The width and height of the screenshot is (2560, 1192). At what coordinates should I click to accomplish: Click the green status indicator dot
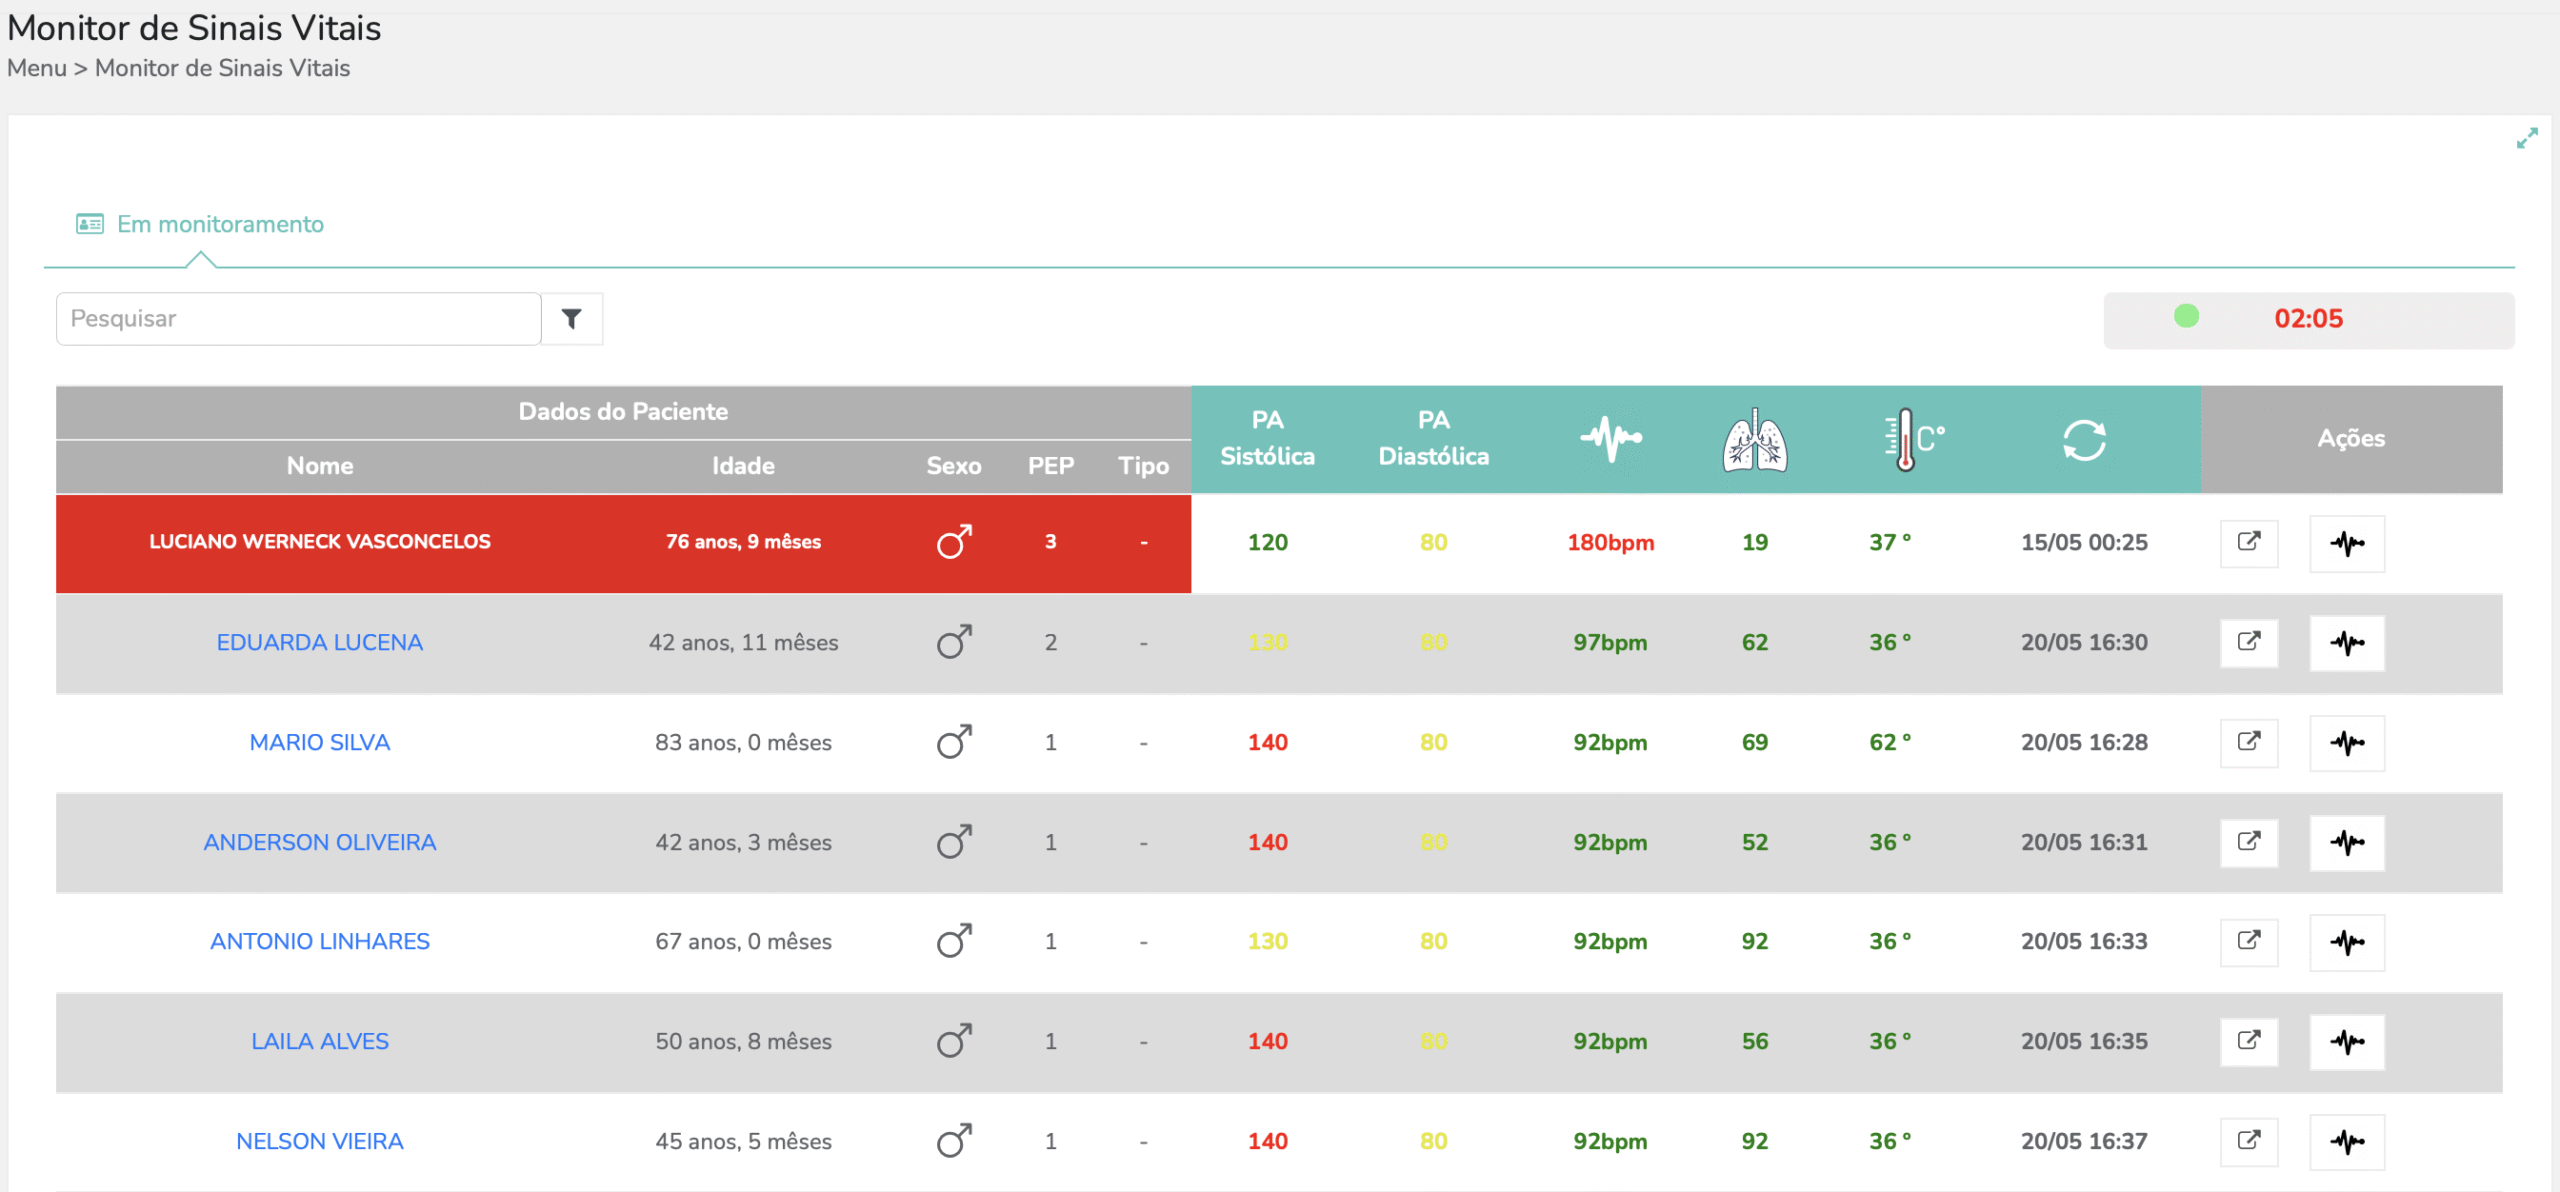(2186, 317)
